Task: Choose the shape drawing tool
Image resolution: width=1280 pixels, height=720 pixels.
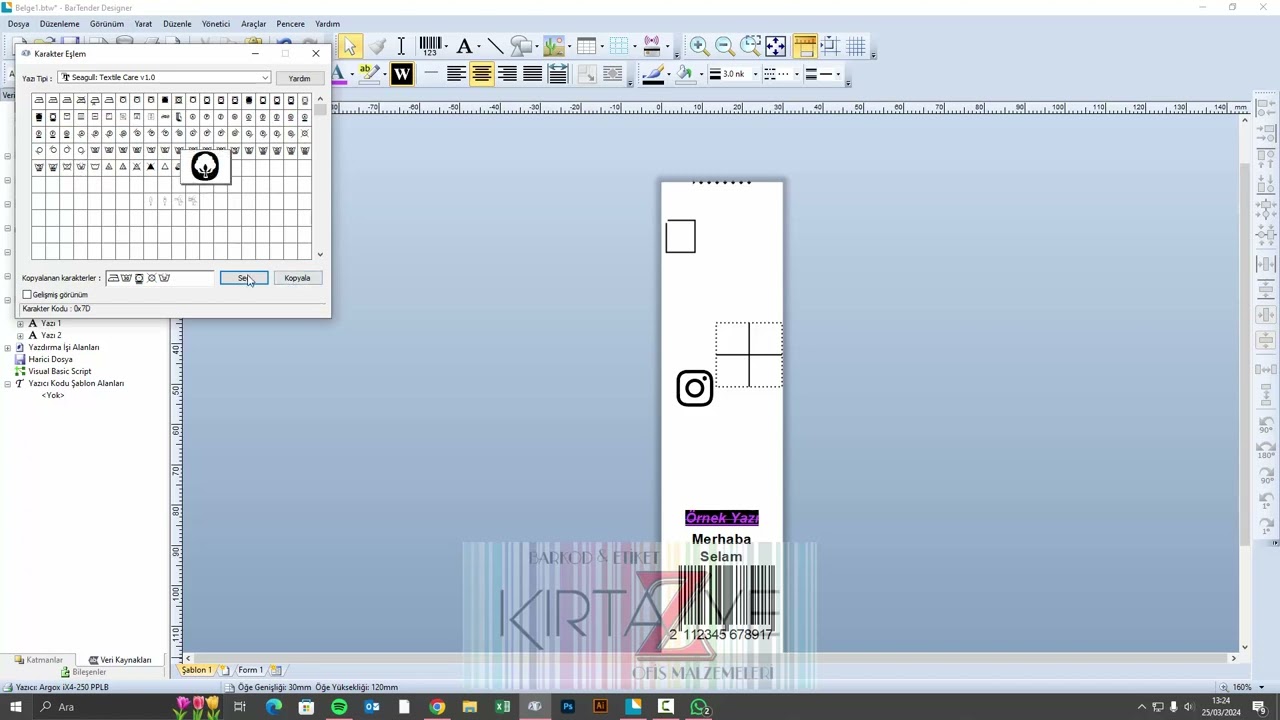Action: tap(520, 46)
